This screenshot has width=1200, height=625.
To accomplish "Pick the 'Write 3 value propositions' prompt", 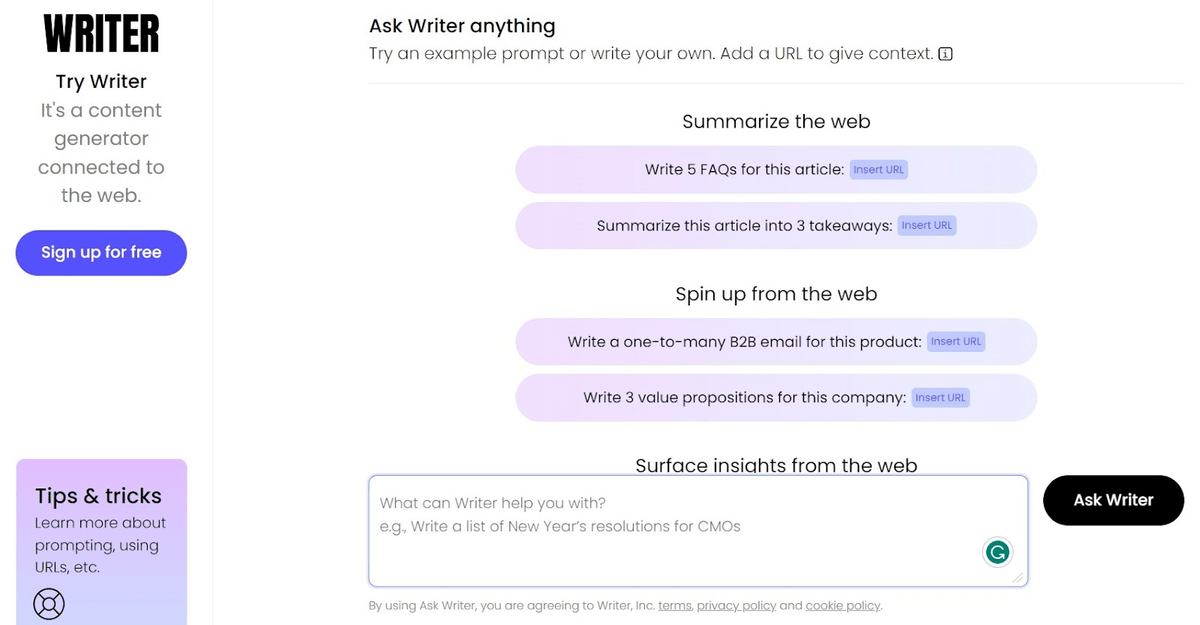I will click(x=744, y=398).
